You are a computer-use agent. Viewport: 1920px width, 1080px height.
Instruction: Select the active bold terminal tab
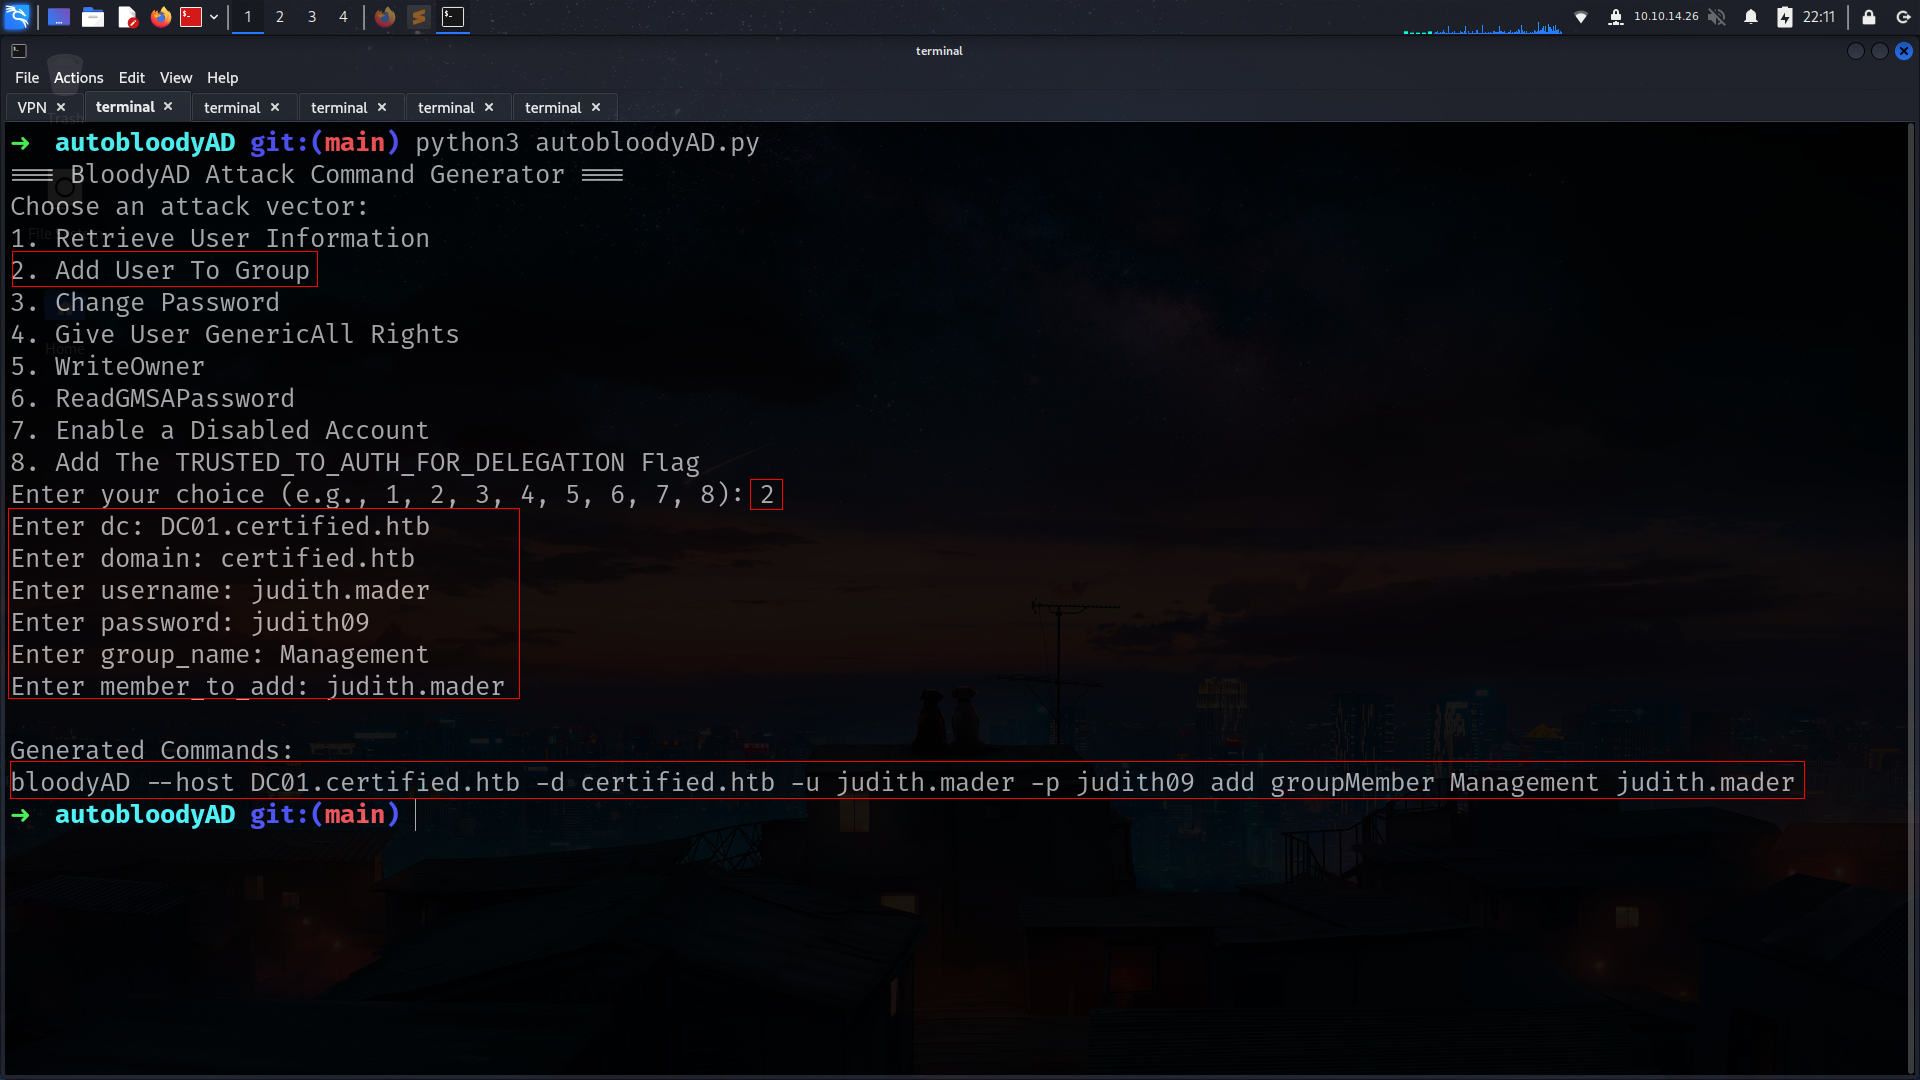[x=125, y=107]
